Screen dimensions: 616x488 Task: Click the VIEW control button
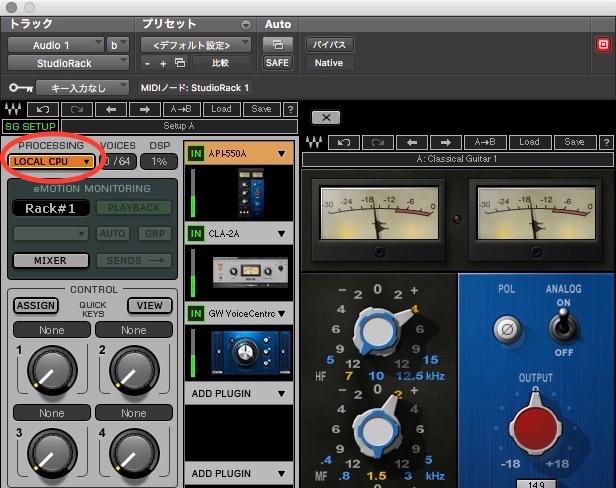150,306
